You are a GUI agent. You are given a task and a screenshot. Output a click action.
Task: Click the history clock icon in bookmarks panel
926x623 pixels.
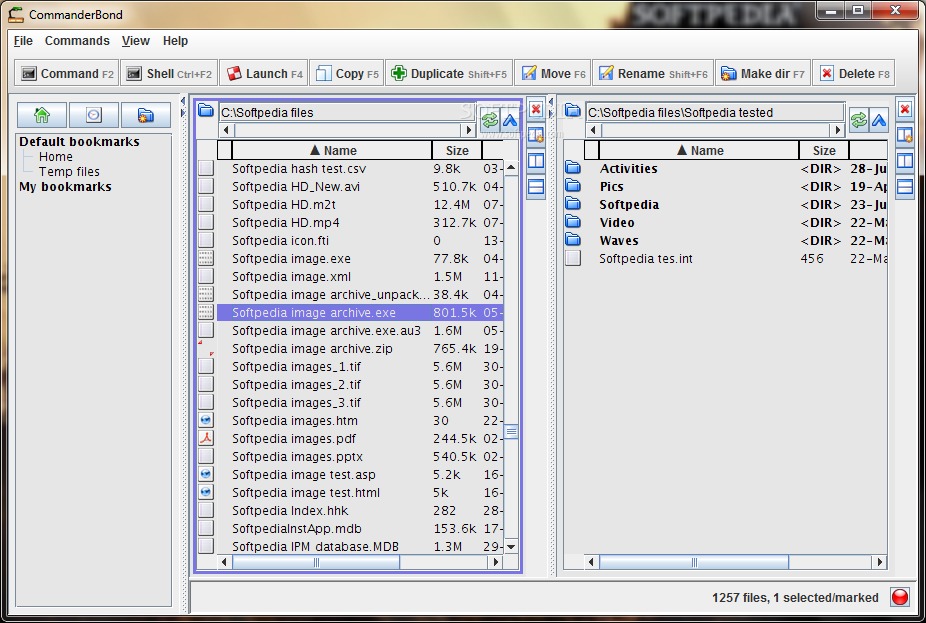tap(94, 115)
